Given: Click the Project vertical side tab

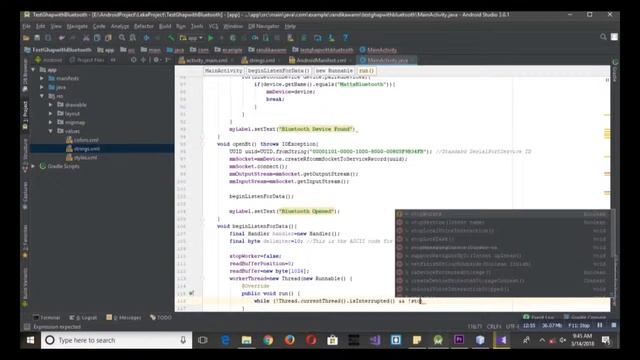Looking at the screenshot, I should pyautogui.click(x=25, y=116).
